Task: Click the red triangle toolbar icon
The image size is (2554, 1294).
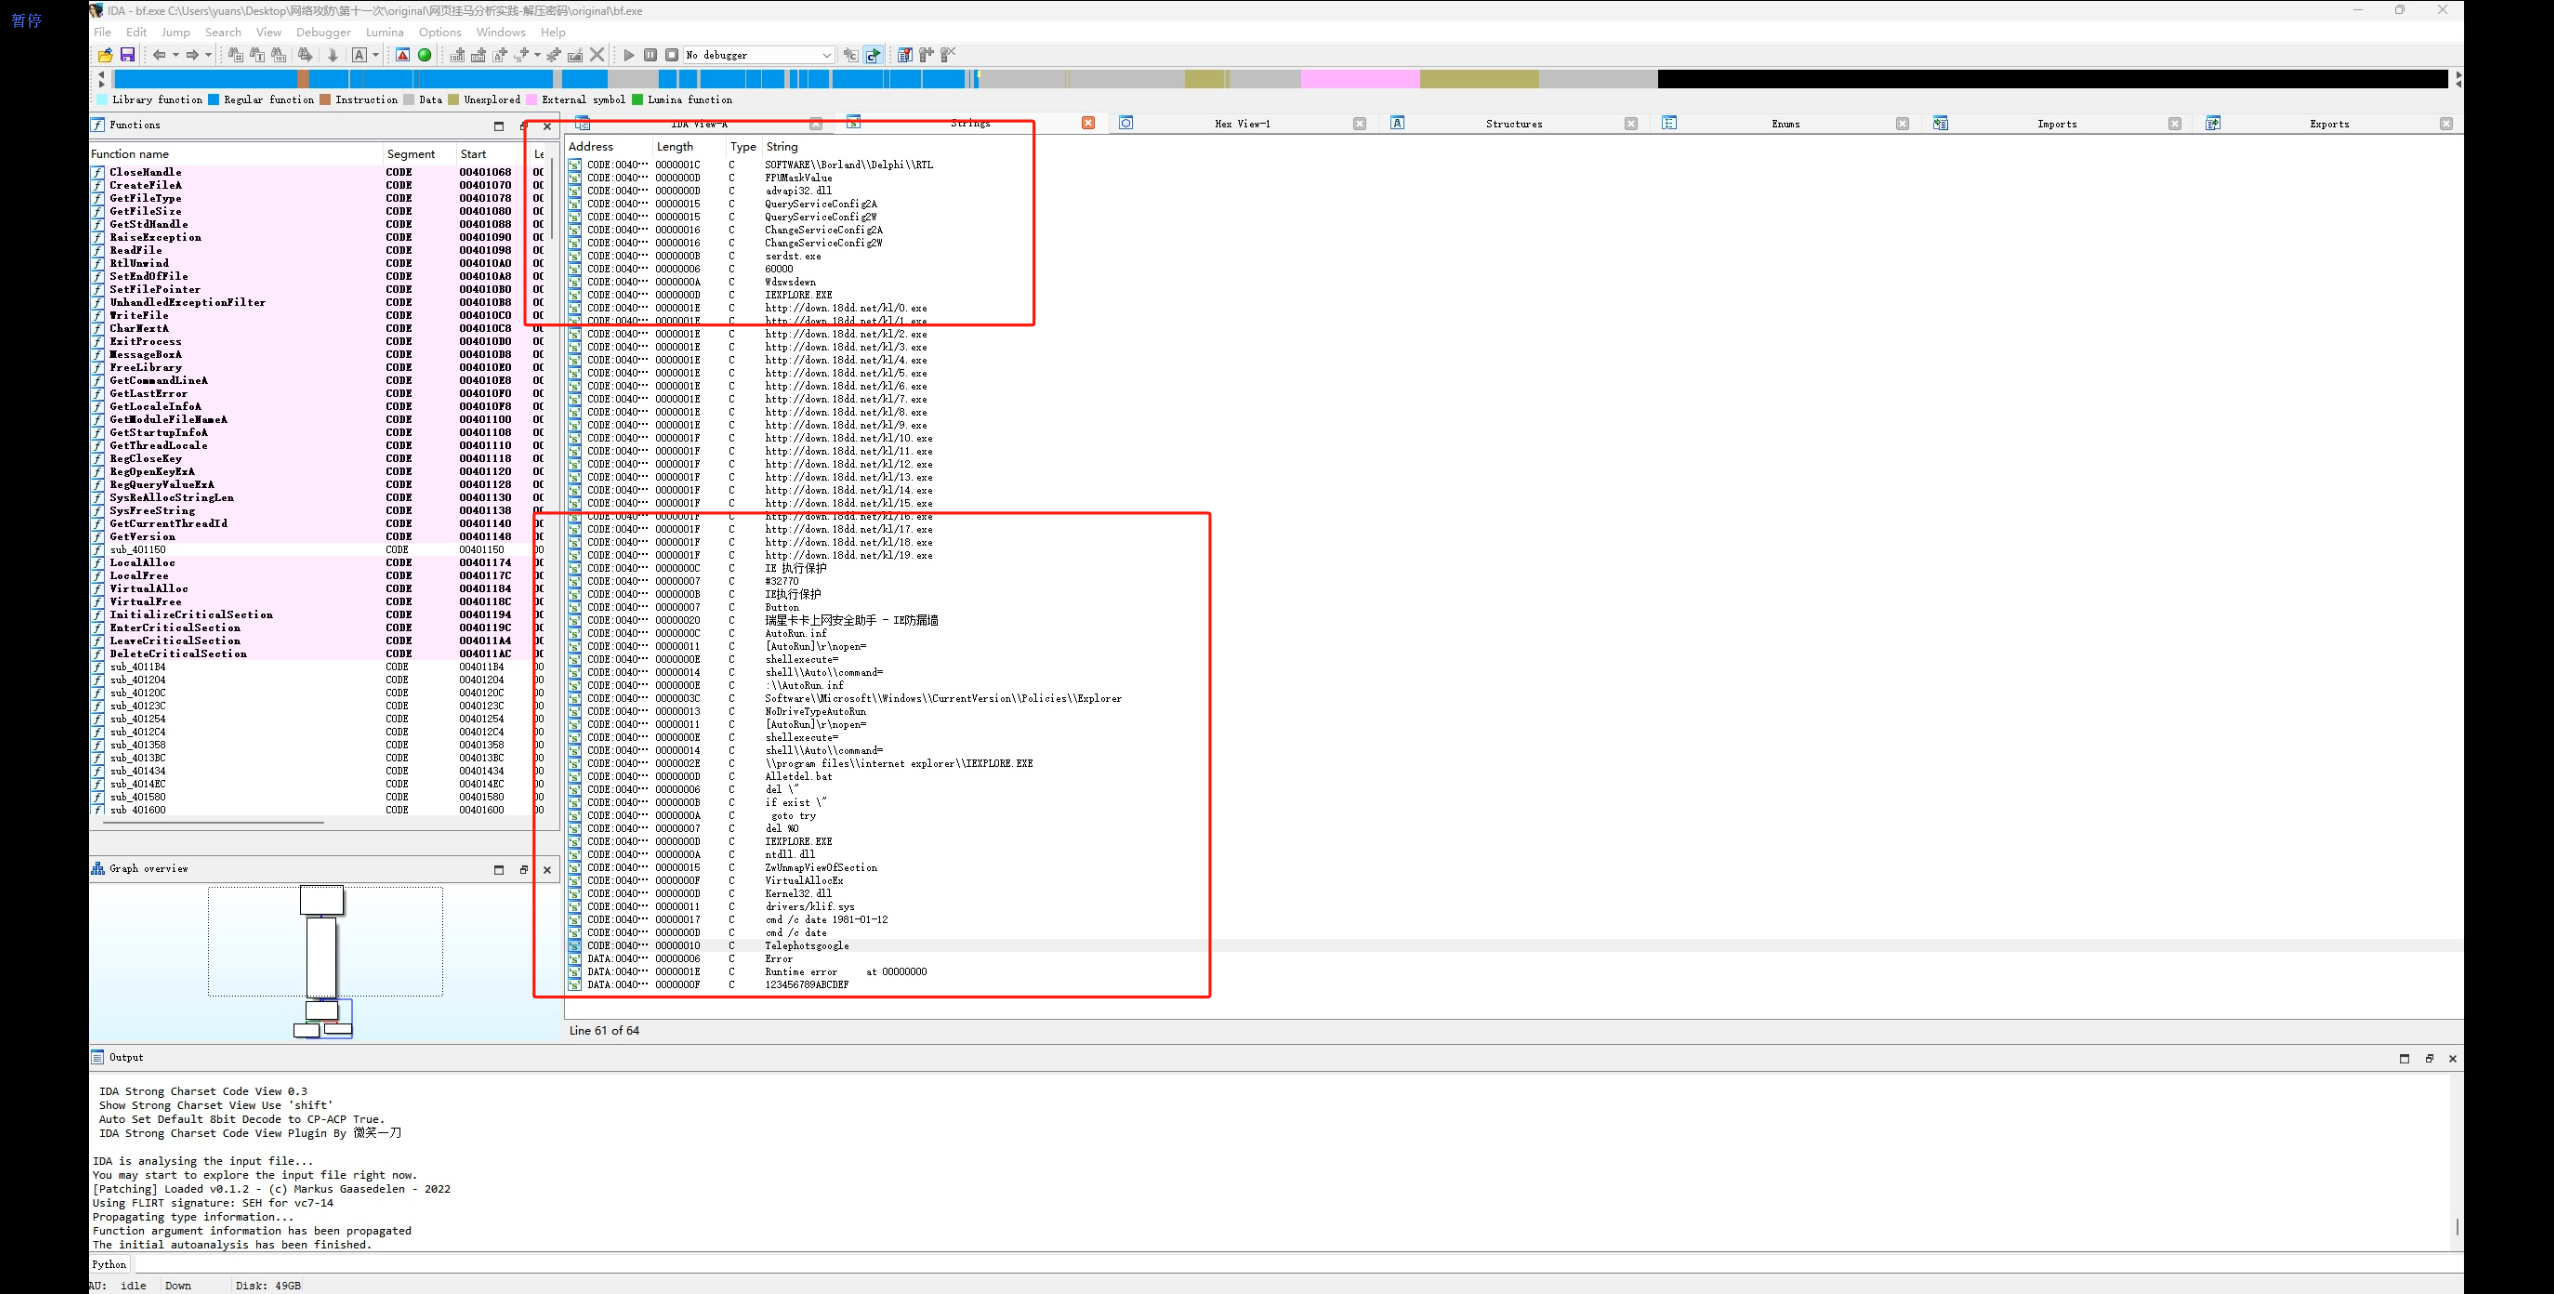Action: (x=402, y=55)
